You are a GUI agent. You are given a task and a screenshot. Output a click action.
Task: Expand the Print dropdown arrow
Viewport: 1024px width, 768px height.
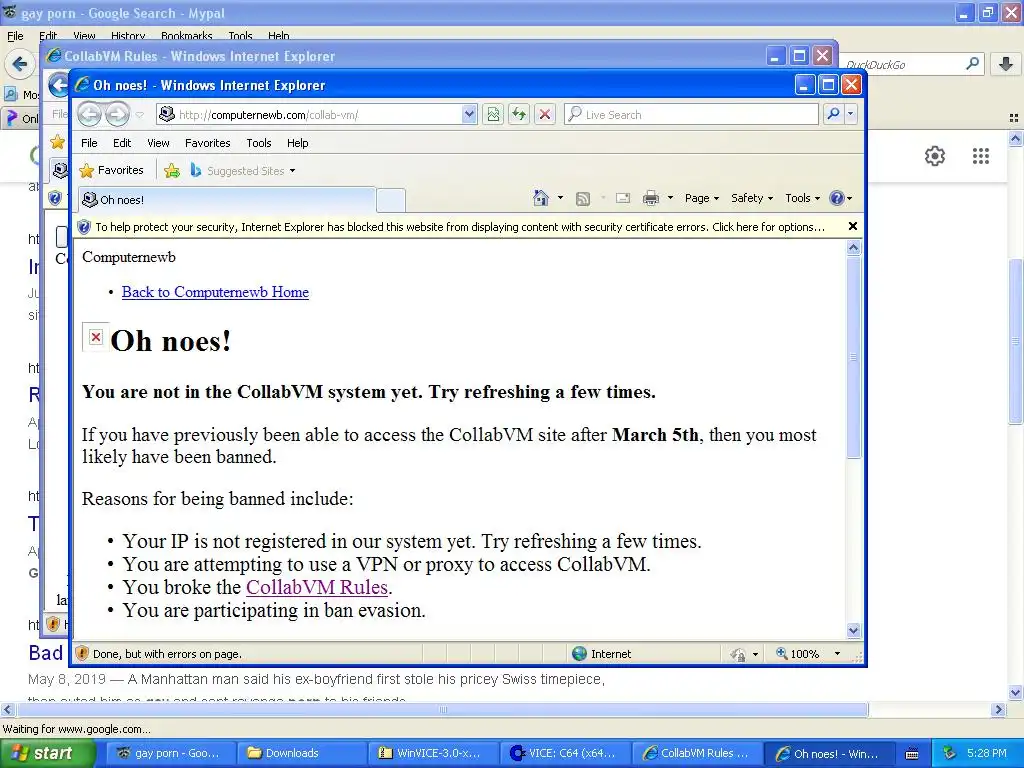click(x=670, y=198)
